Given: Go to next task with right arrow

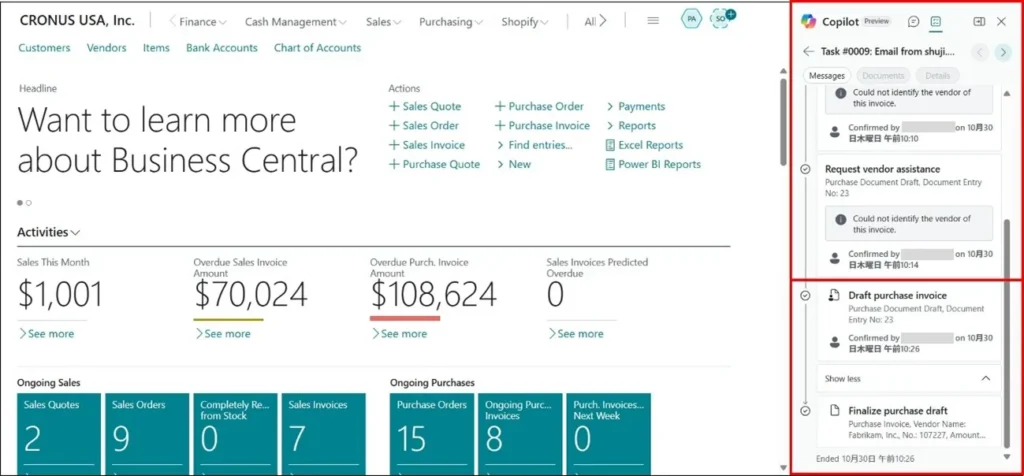Looking at the screenshot, I should tap(1003, 52).
